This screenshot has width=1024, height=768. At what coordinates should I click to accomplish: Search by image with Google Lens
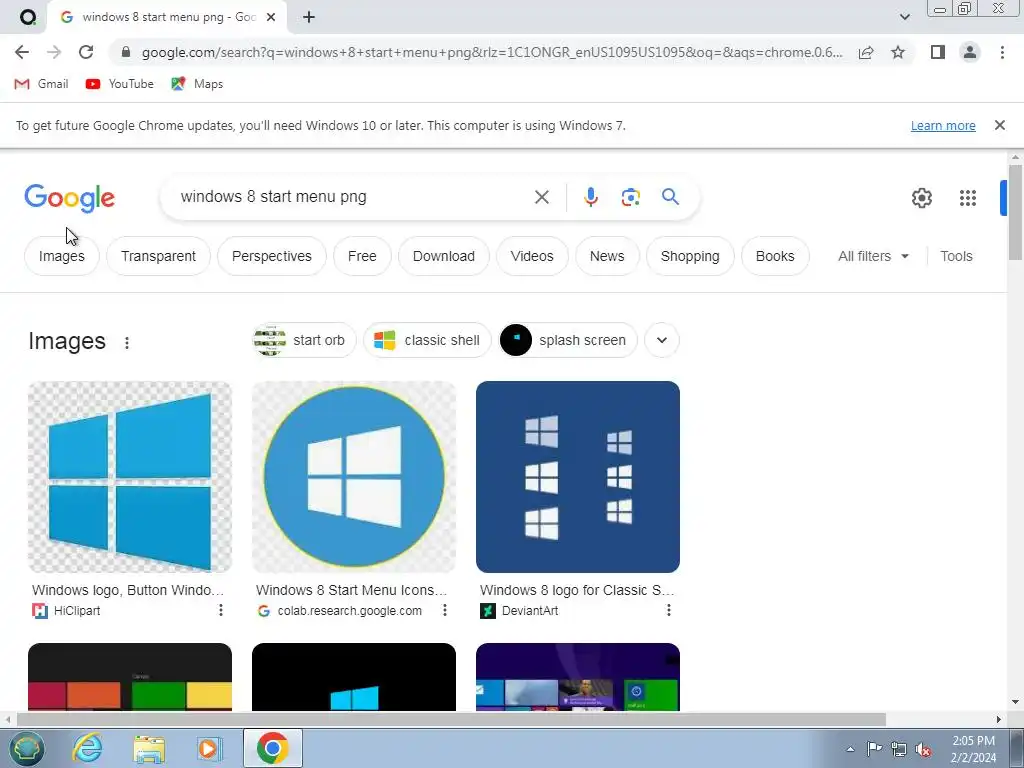click(630, 197)
